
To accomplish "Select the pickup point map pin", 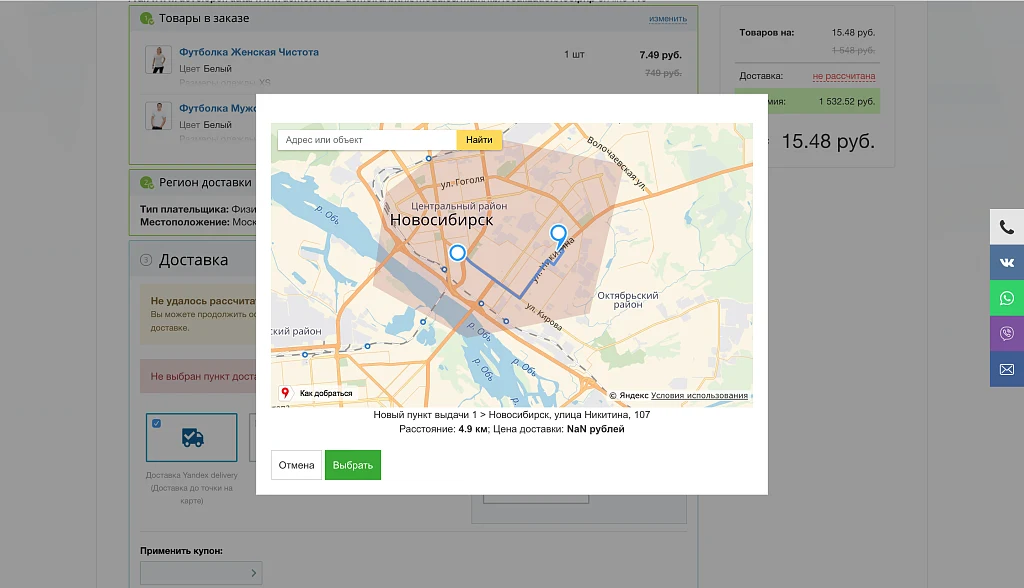I will (558, 237).
